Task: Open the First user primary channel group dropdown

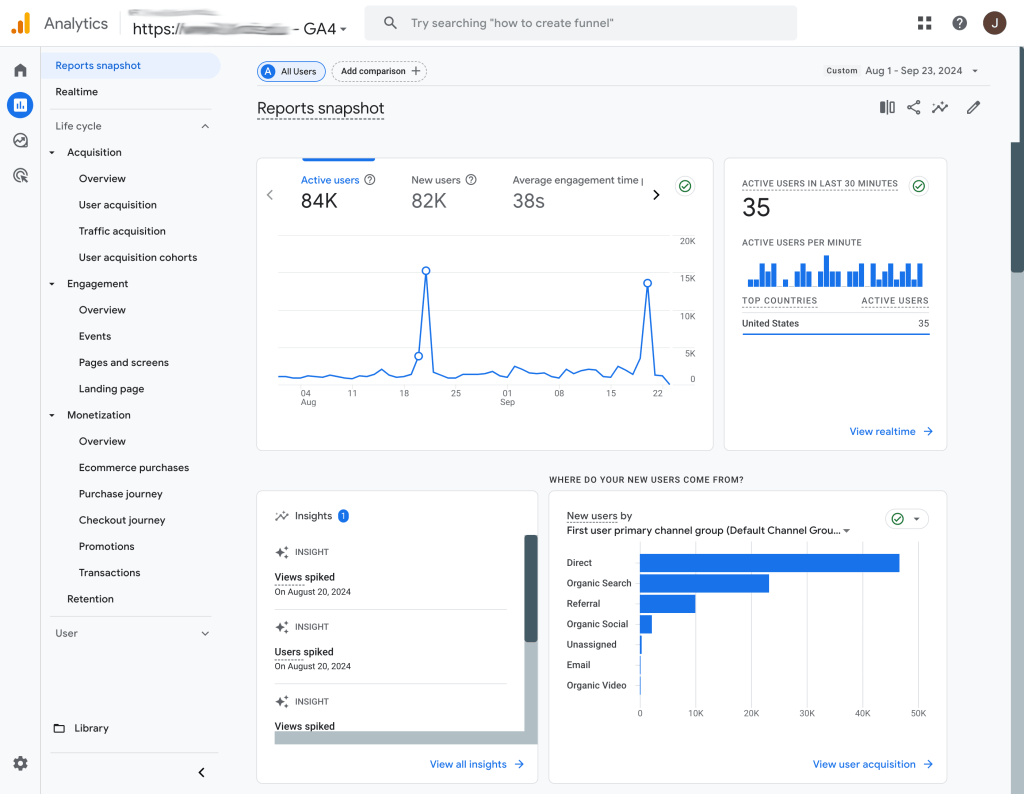Action: tap(846, 531)
